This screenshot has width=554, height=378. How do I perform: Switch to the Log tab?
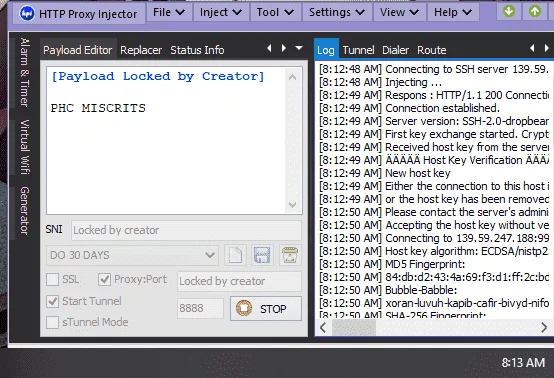326,50
